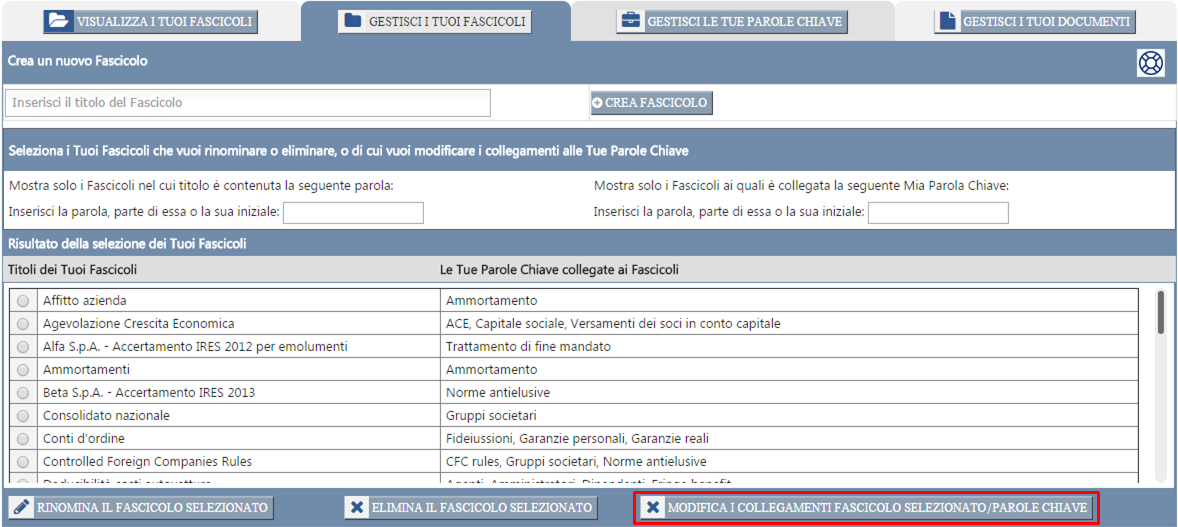The width and height of the screenshot is (1178, 527).
Task: Click the Mia Parola Chiave filter input
Action: [x=938, y=213]
